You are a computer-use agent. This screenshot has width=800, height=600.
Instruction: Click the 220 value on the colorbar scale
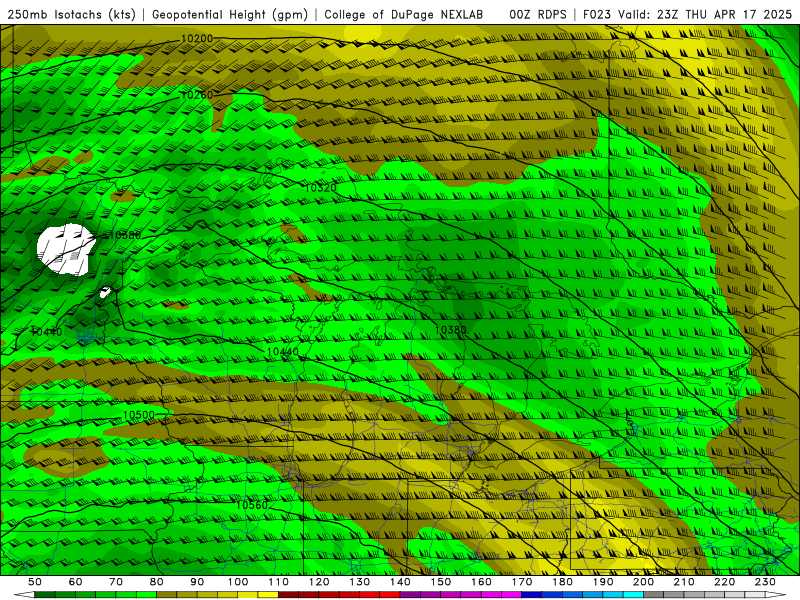pyautogui.click(x=724, y=582)
